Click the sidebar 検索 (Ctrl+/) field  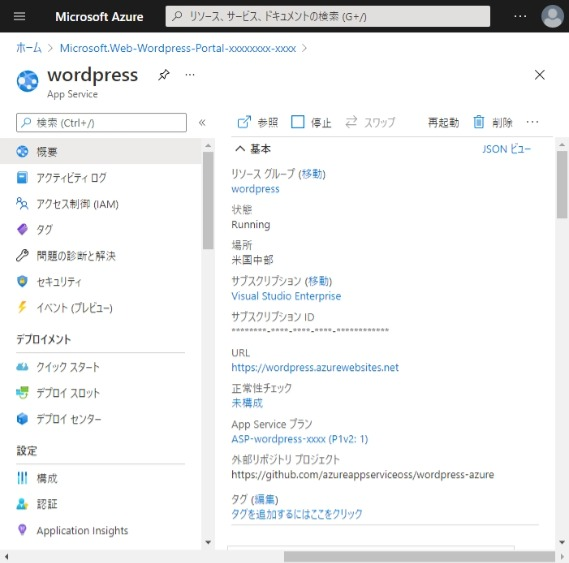[x=101, y=123]
